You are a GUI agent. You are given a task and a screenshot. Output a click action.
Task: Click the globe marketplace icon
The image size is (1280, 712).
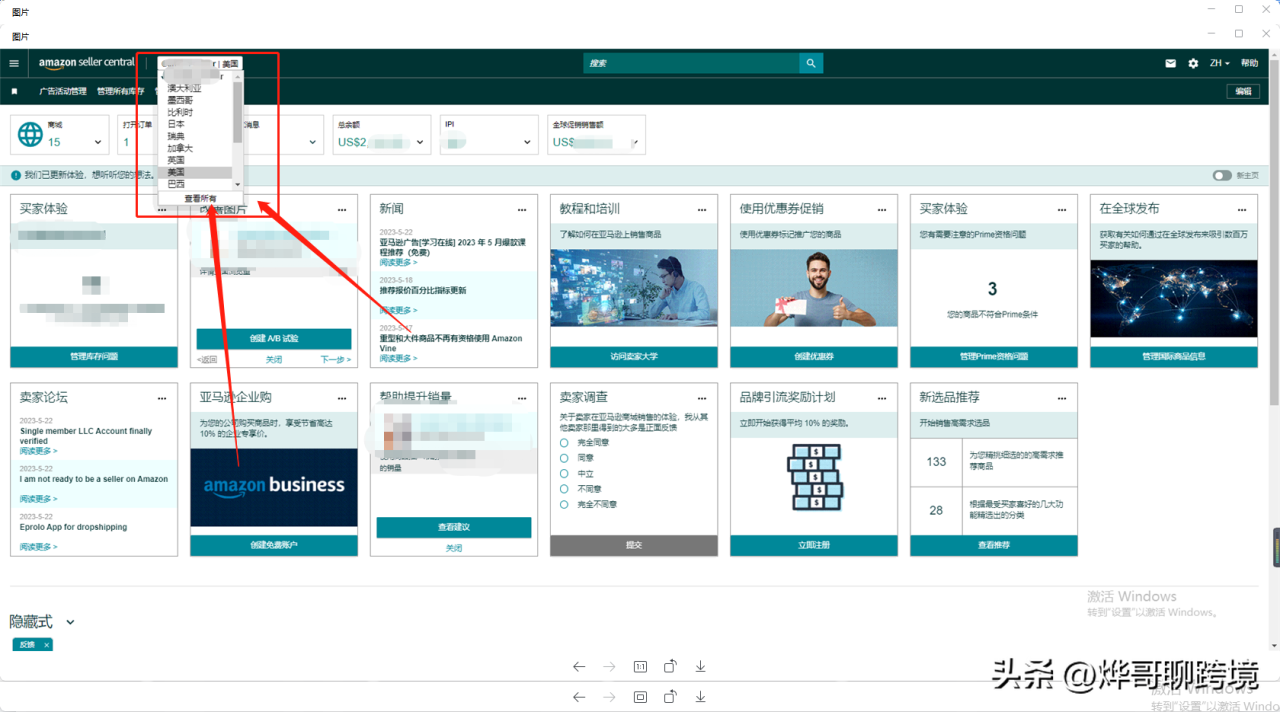click(31, 135)
